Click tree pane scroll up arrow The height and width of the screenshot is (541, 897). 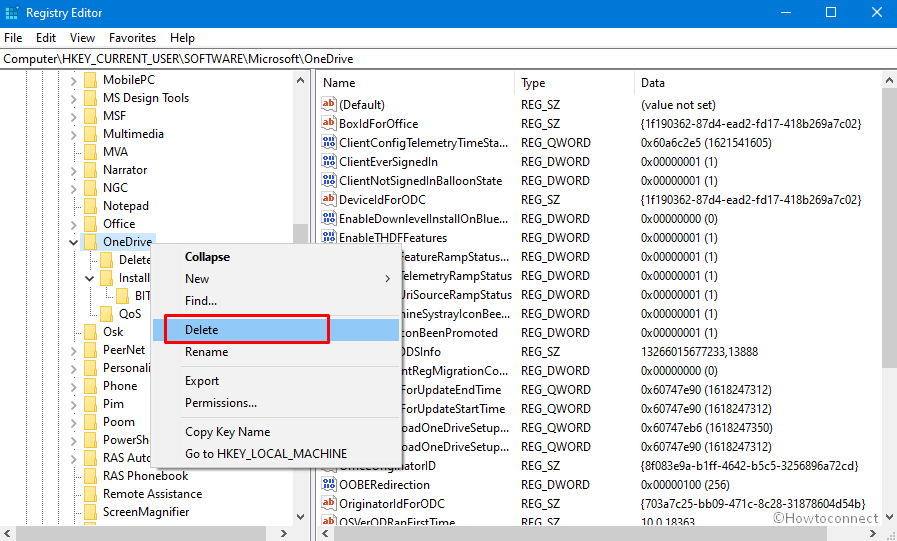pyautogui.click(x=301, y=81)
